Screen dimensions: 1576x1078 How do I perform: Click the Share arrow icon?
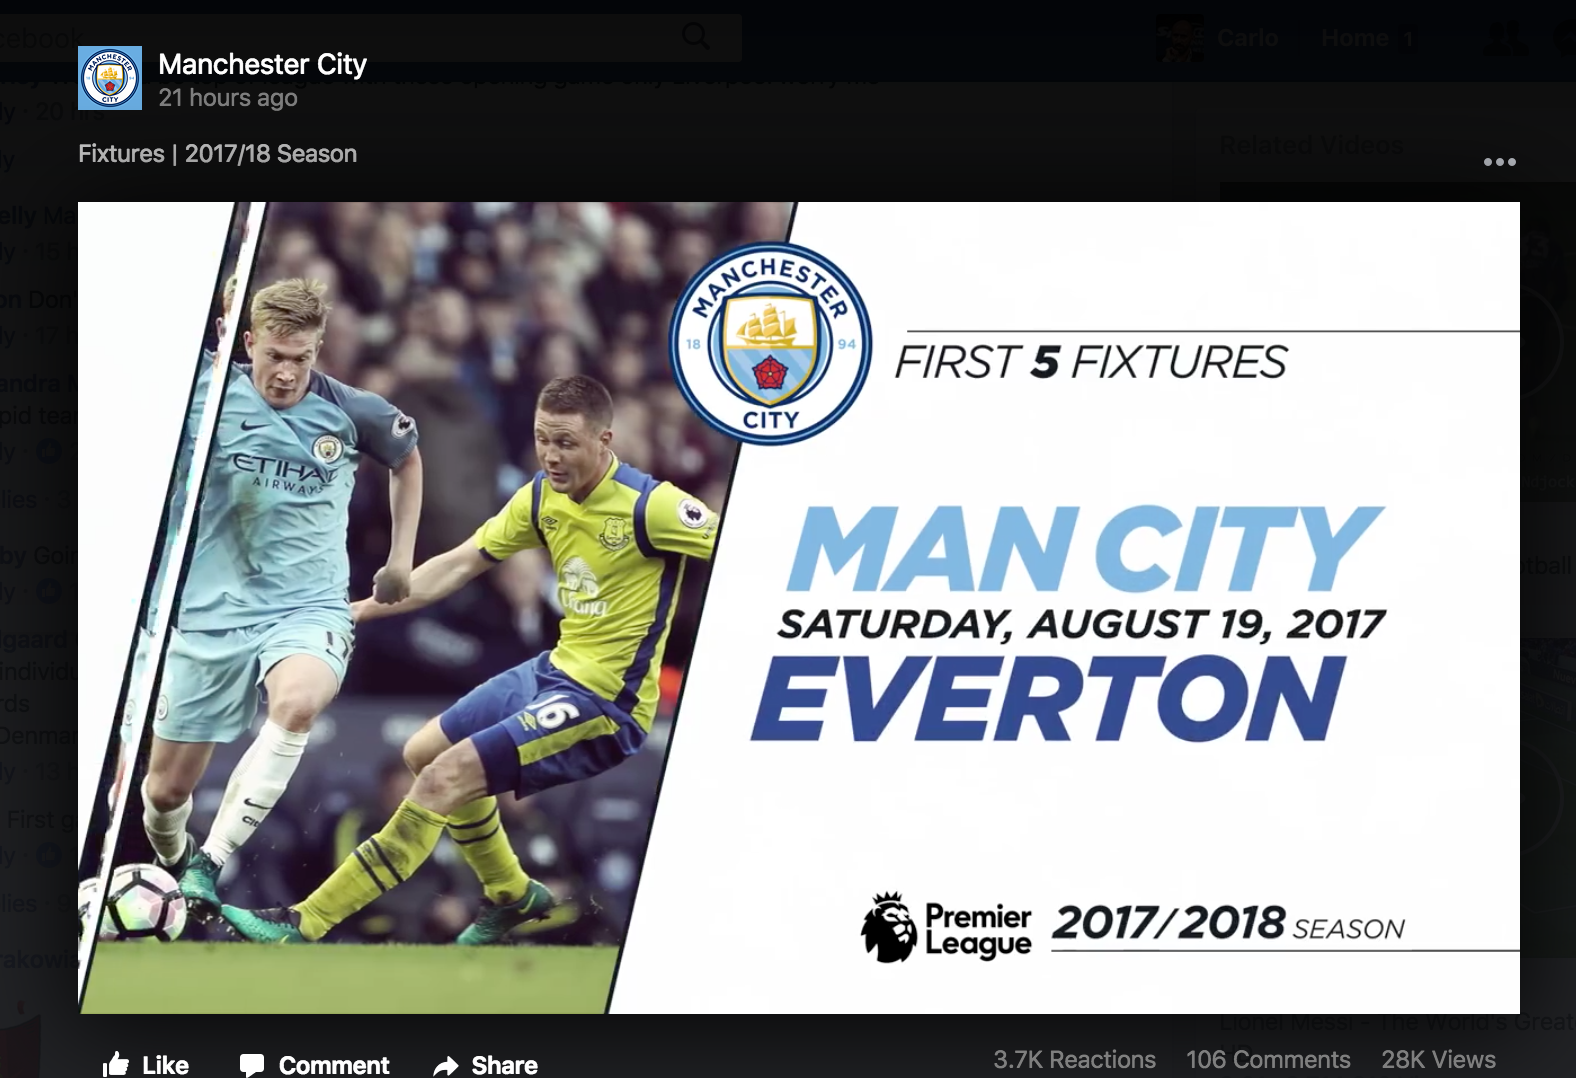coord(446,1067)
